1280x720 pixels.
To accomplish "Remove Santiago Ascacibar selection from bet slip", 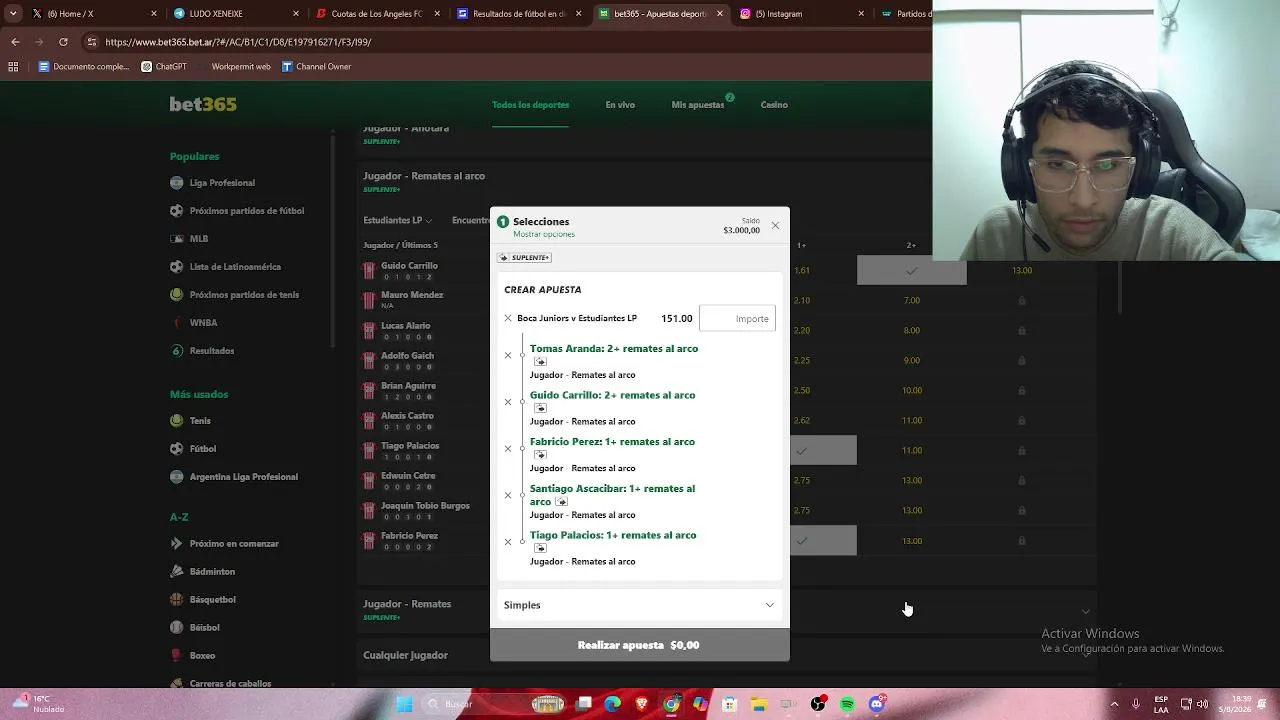I will 508,495.
